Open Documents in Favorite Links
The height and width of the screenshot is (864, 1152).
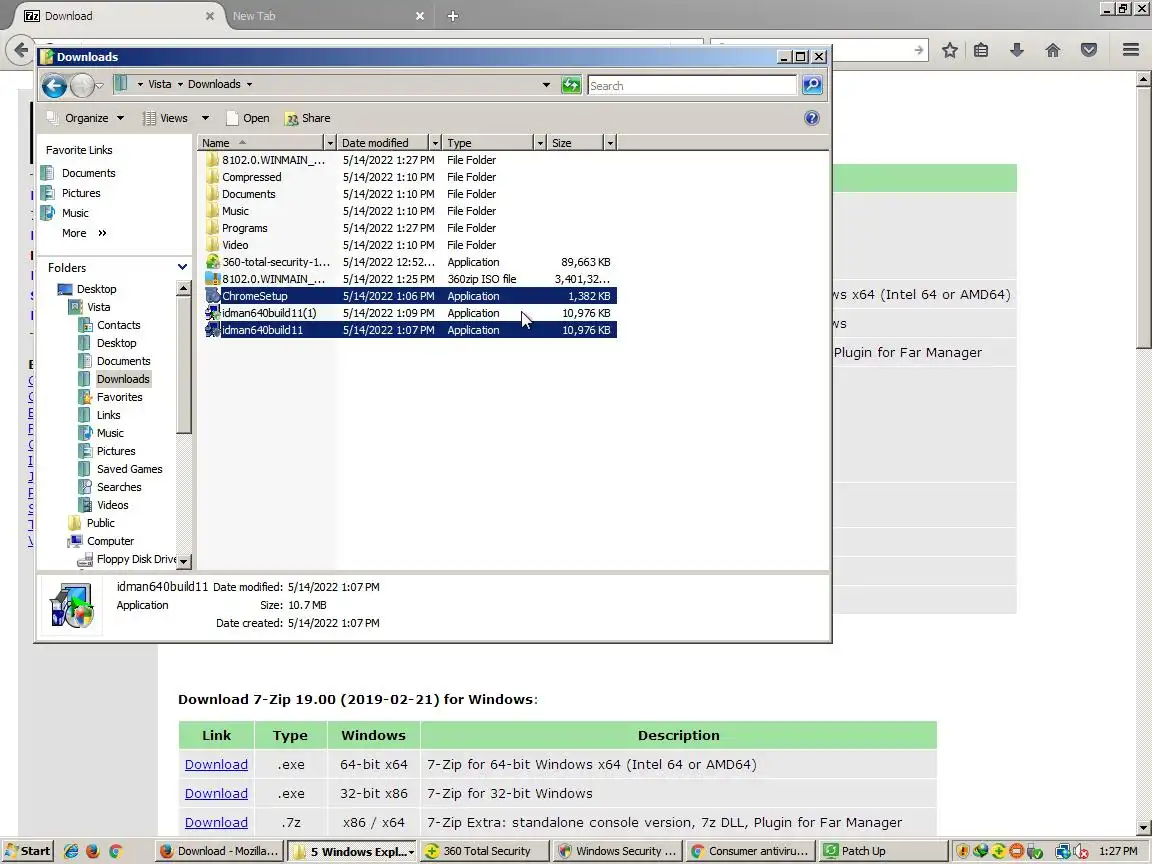click(88, 173)
